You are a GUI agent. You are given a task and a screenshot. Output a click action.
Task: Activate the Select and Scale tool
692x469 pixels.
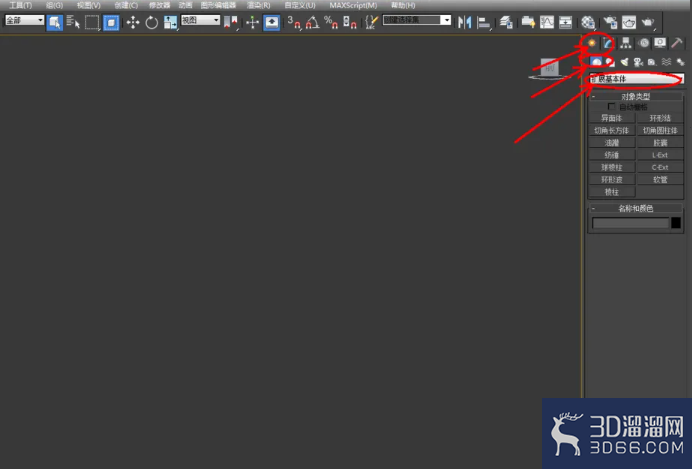[170, 22]
